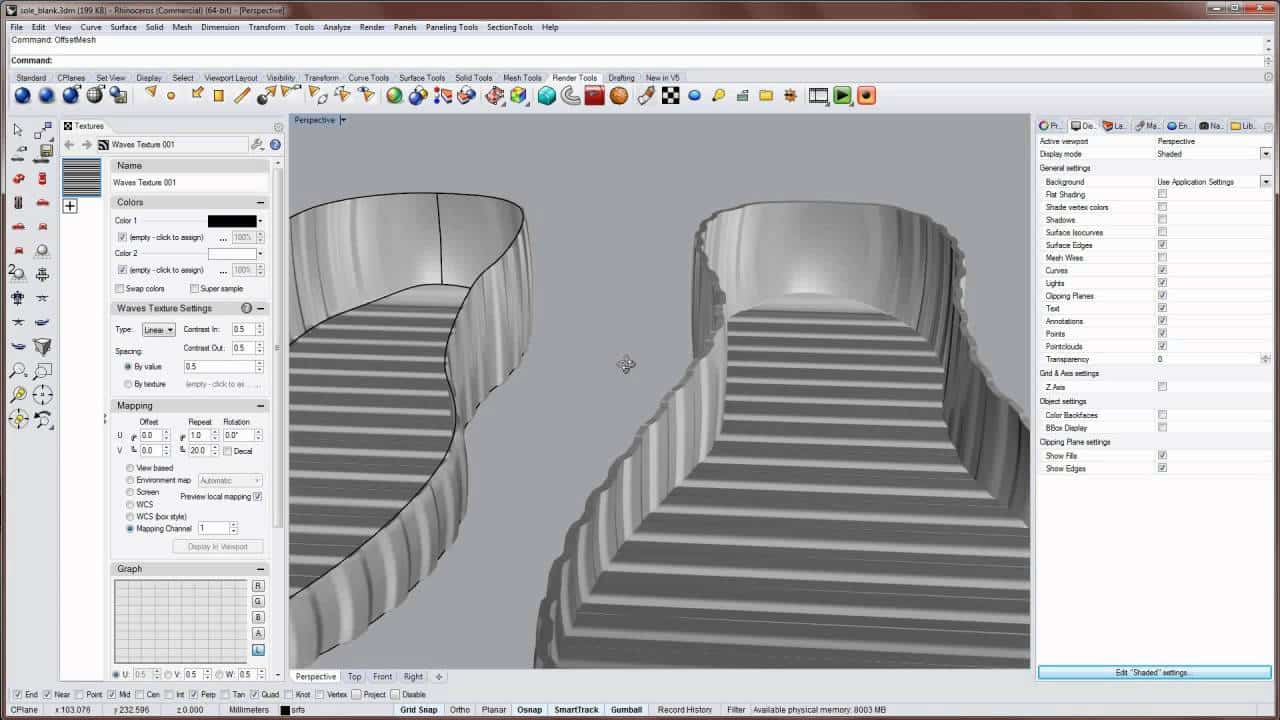Toggle Preview local mapping checkbox

tap(257, 496)
